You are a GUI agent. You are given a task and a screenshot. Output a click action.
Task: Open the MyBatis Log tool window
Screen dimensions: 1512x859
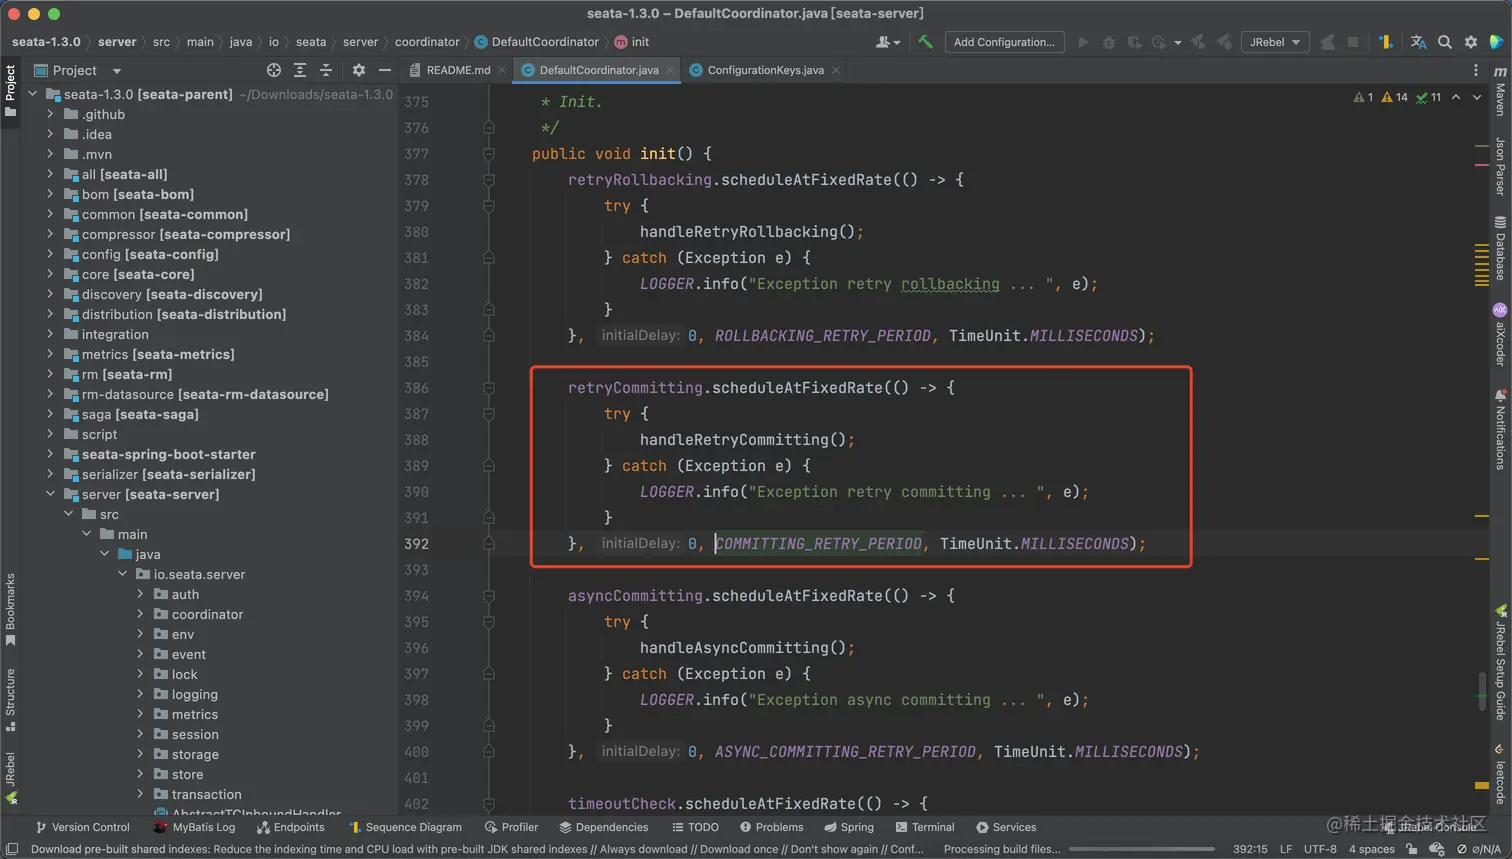194,827
